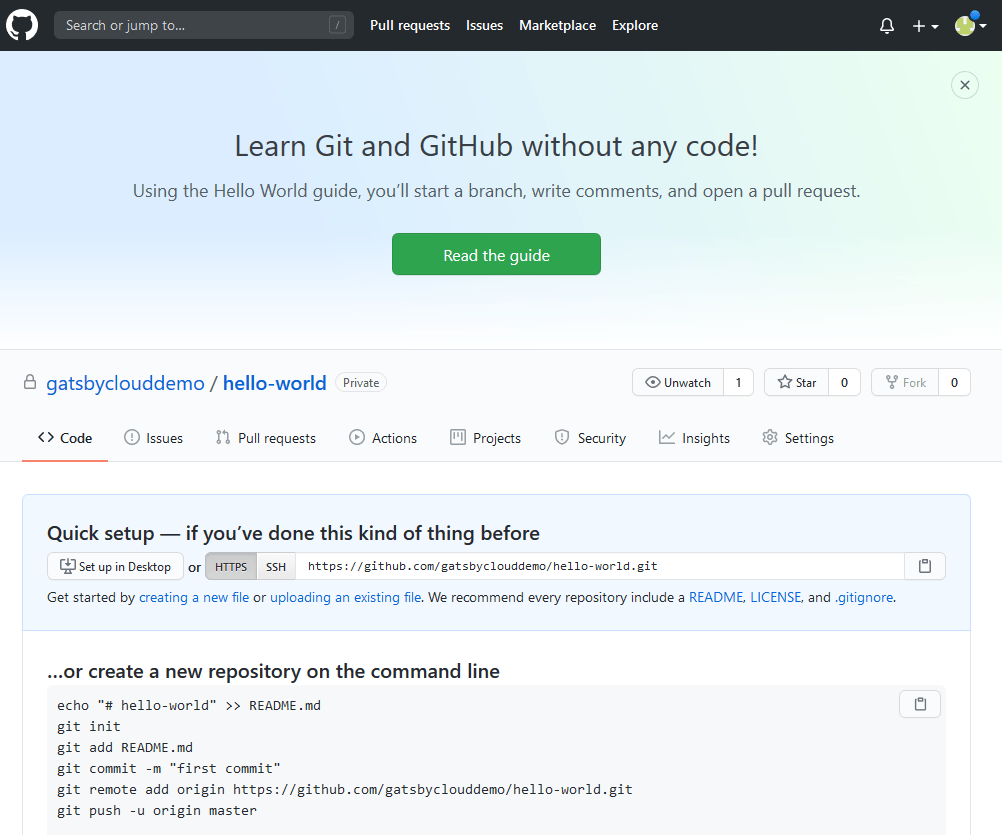Click 'git add README.md' line

(125, 747)
